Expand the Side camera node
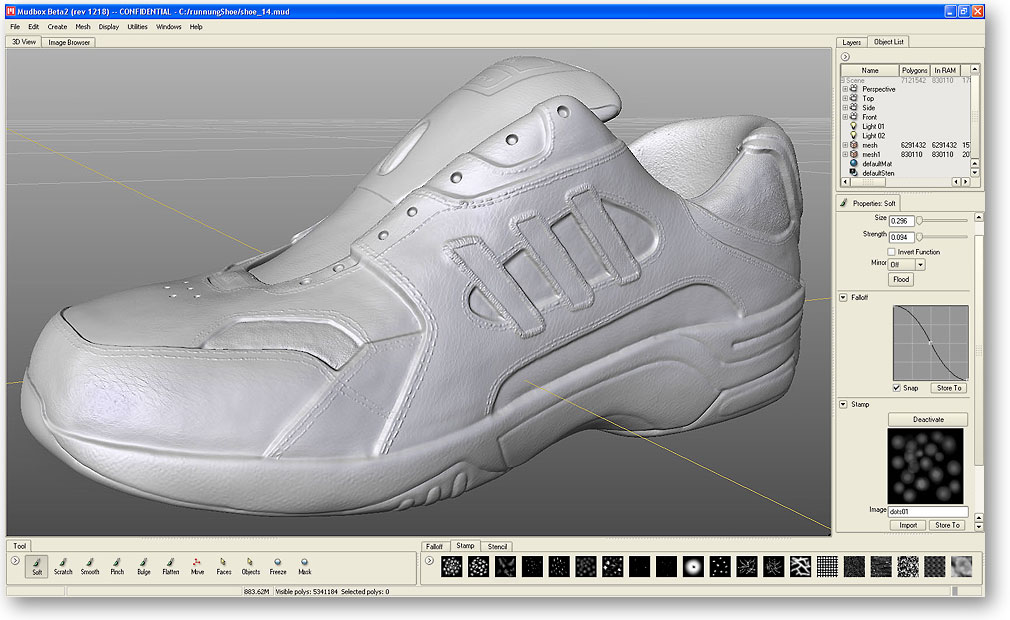 [845, 108]
